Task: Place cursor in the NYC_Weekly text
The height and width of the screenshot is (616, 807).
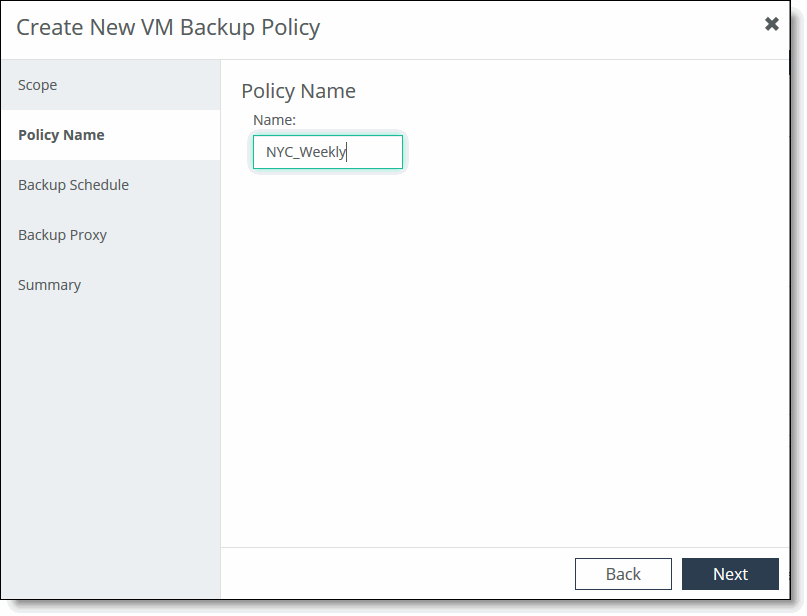Action: pos(305,153)
